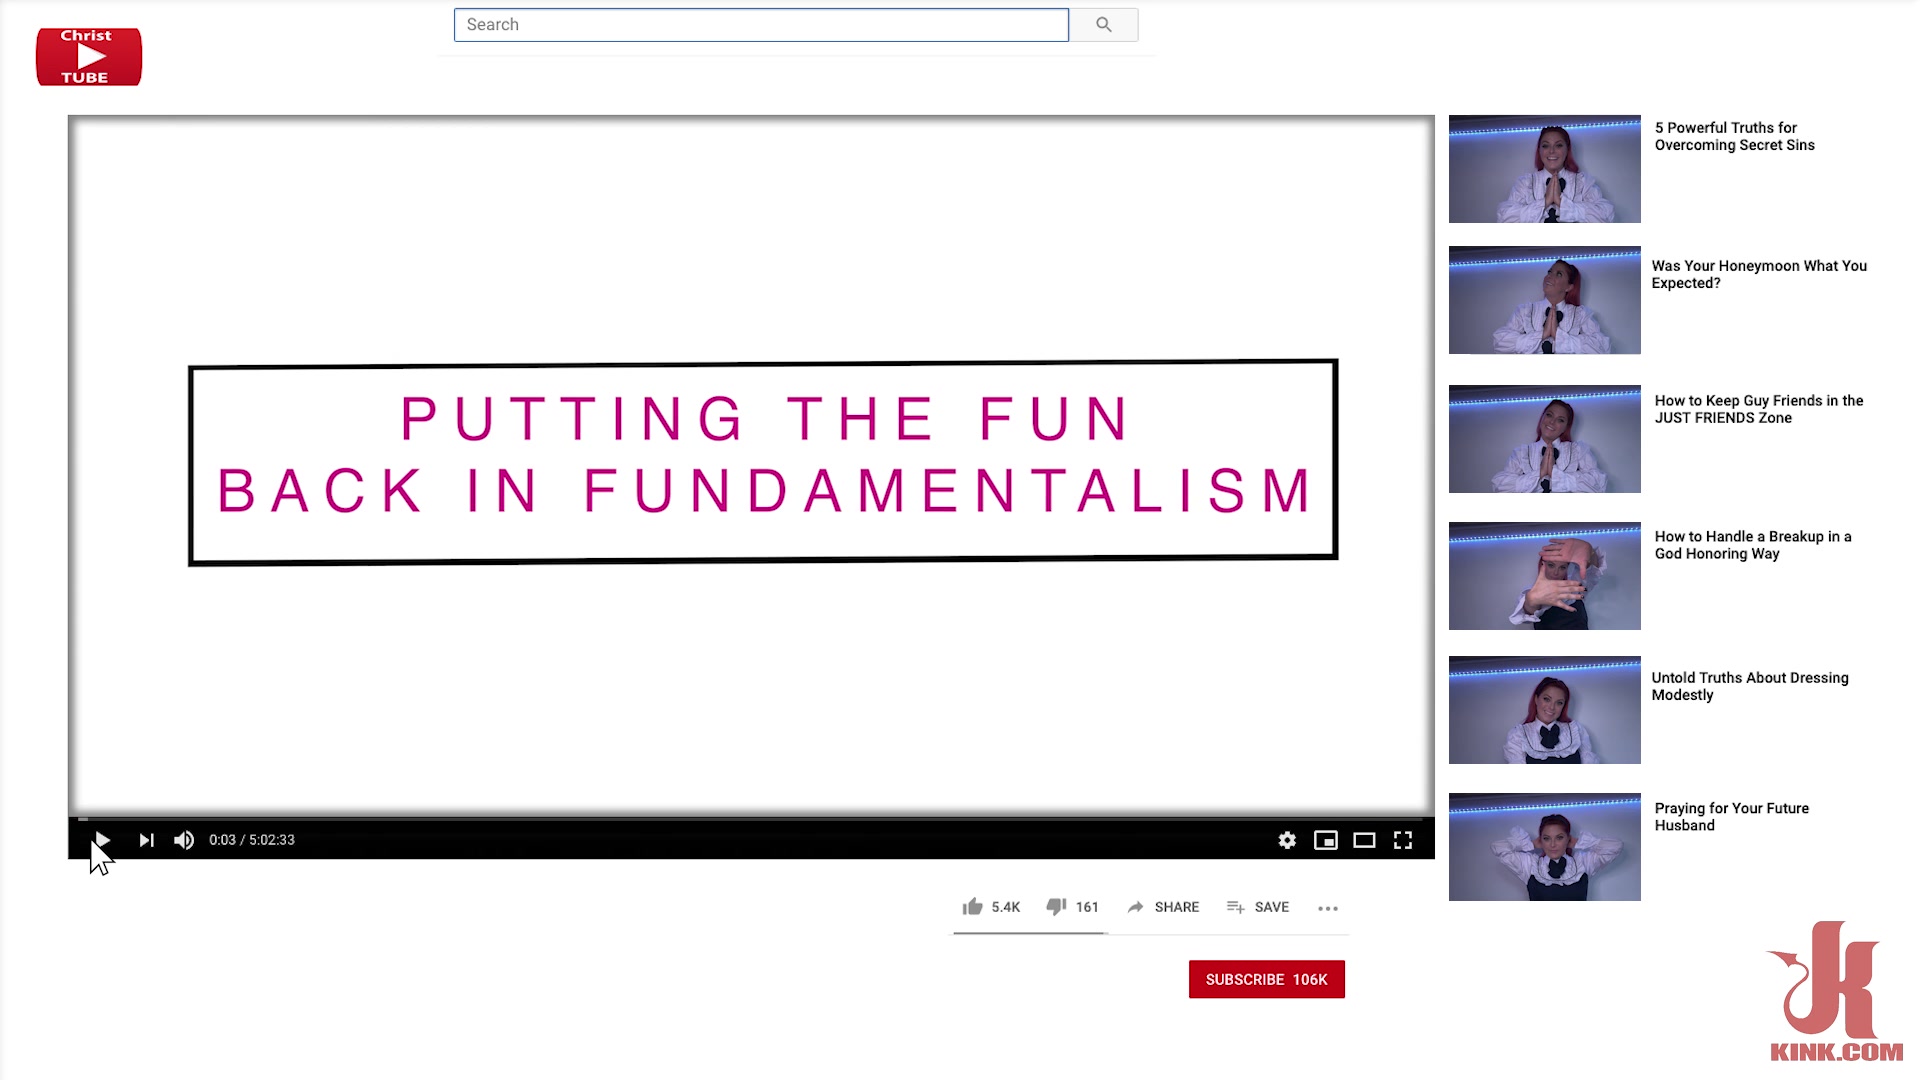Focus the Search input field
Image resolution: width=1920 pixels, height=1080 pixels.
tap(761, 25)
